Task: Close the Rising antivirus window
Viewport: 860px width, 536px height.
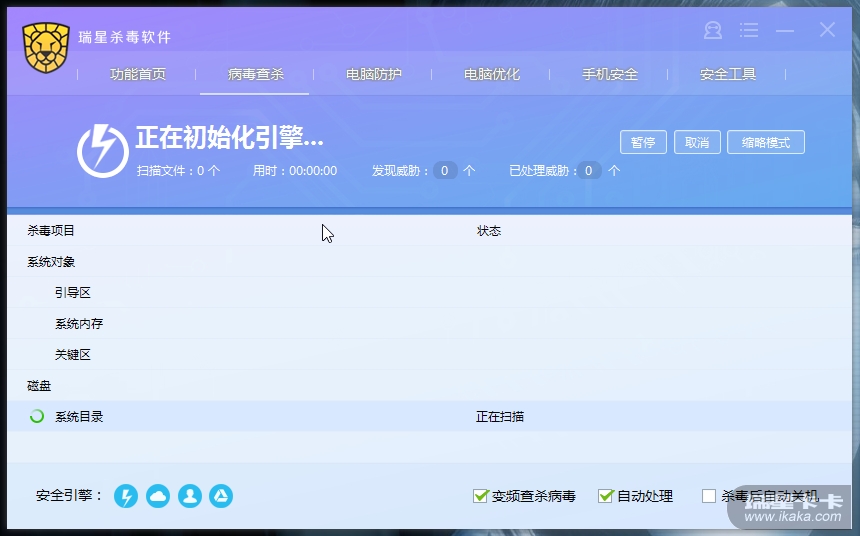Action: tap(827, 30)
